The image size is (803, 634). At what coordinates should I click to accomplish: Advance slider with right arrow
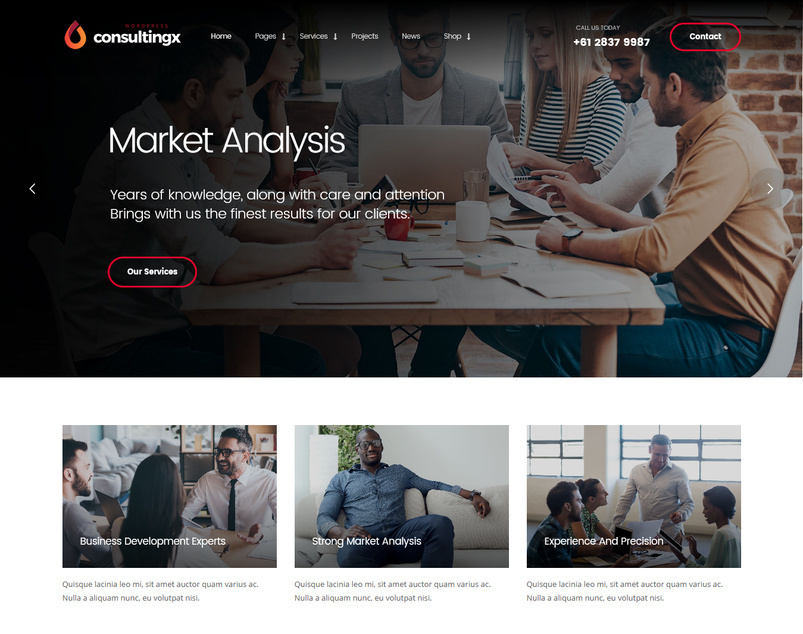[x=770, y=188]
